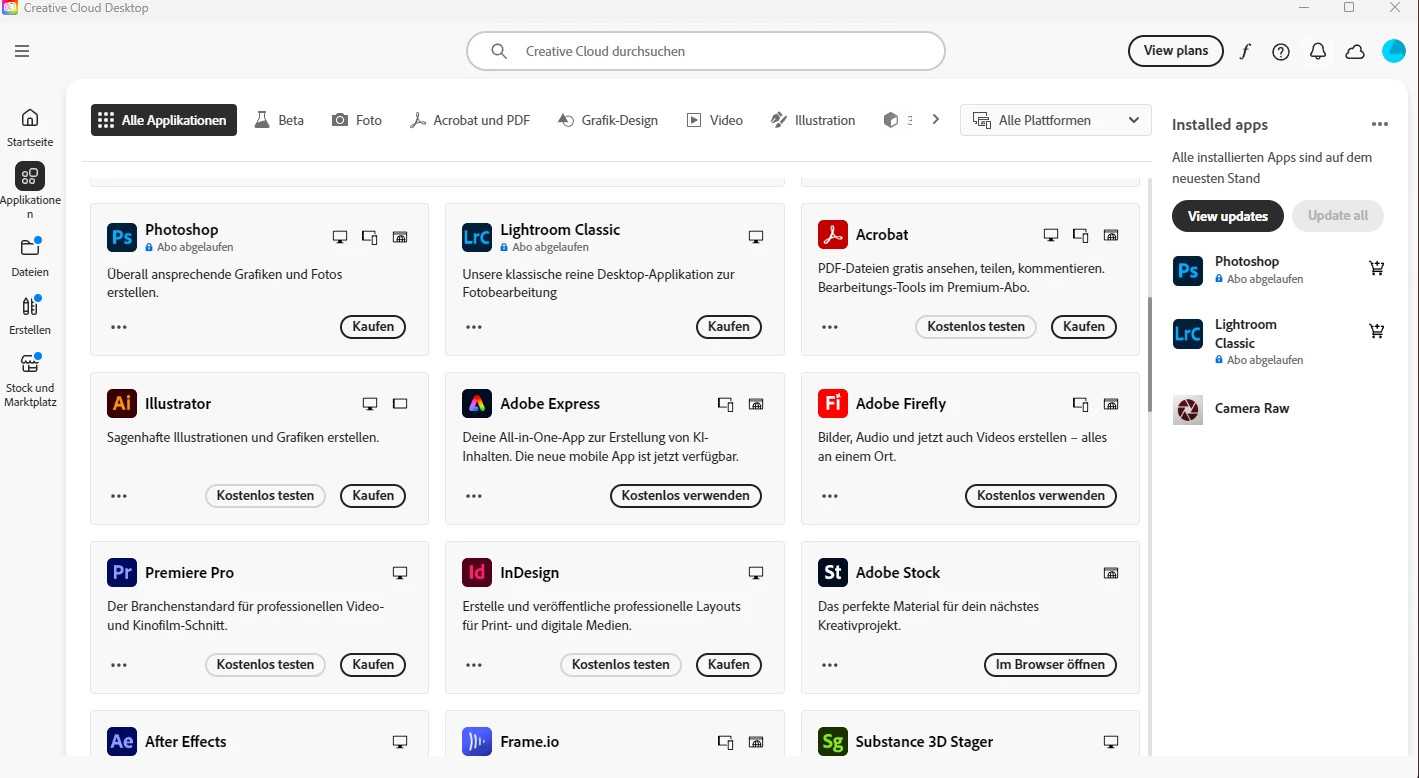Click the View updates button

[1228, 216]
